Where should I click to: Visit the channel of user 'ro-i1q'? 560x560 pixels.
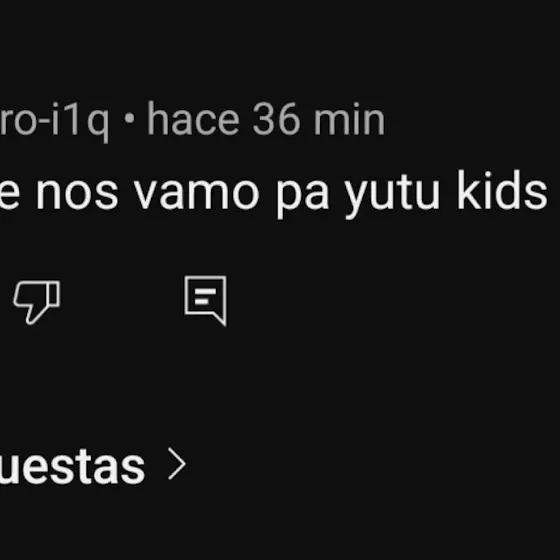coord(54,121)
